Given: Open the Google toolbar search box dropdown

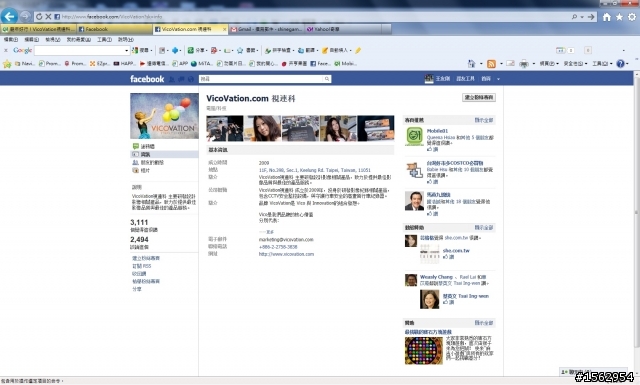Looking at the screenshot, I should [127, 51].
